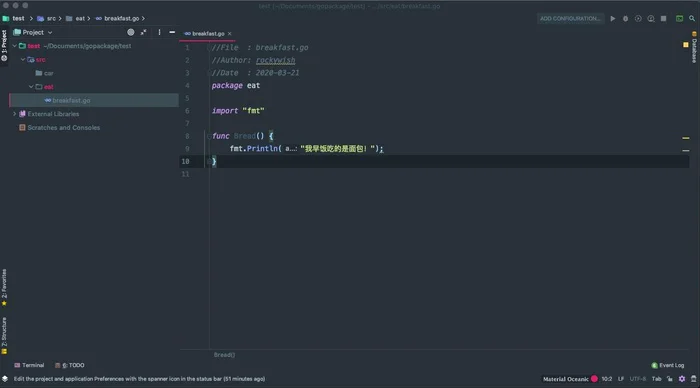Click rockywish author name in comment
700x388 pixels.
pos(275,60)
